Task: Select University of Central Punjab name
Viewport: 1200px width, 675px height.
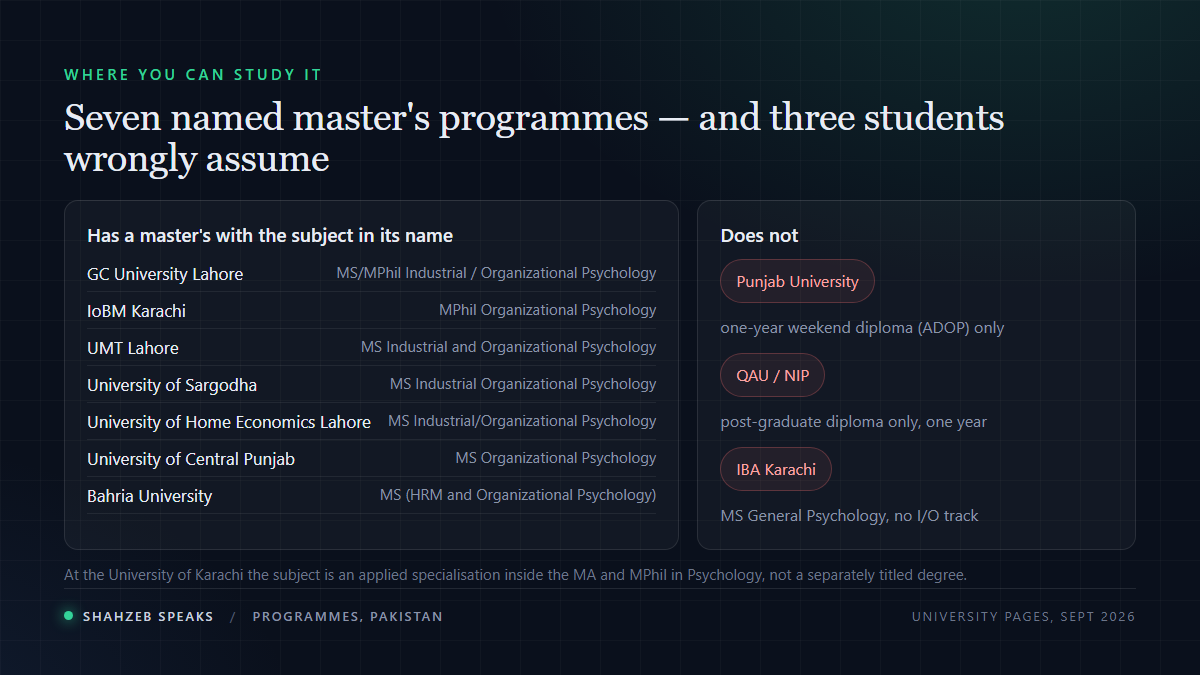Action: point(191,459)
